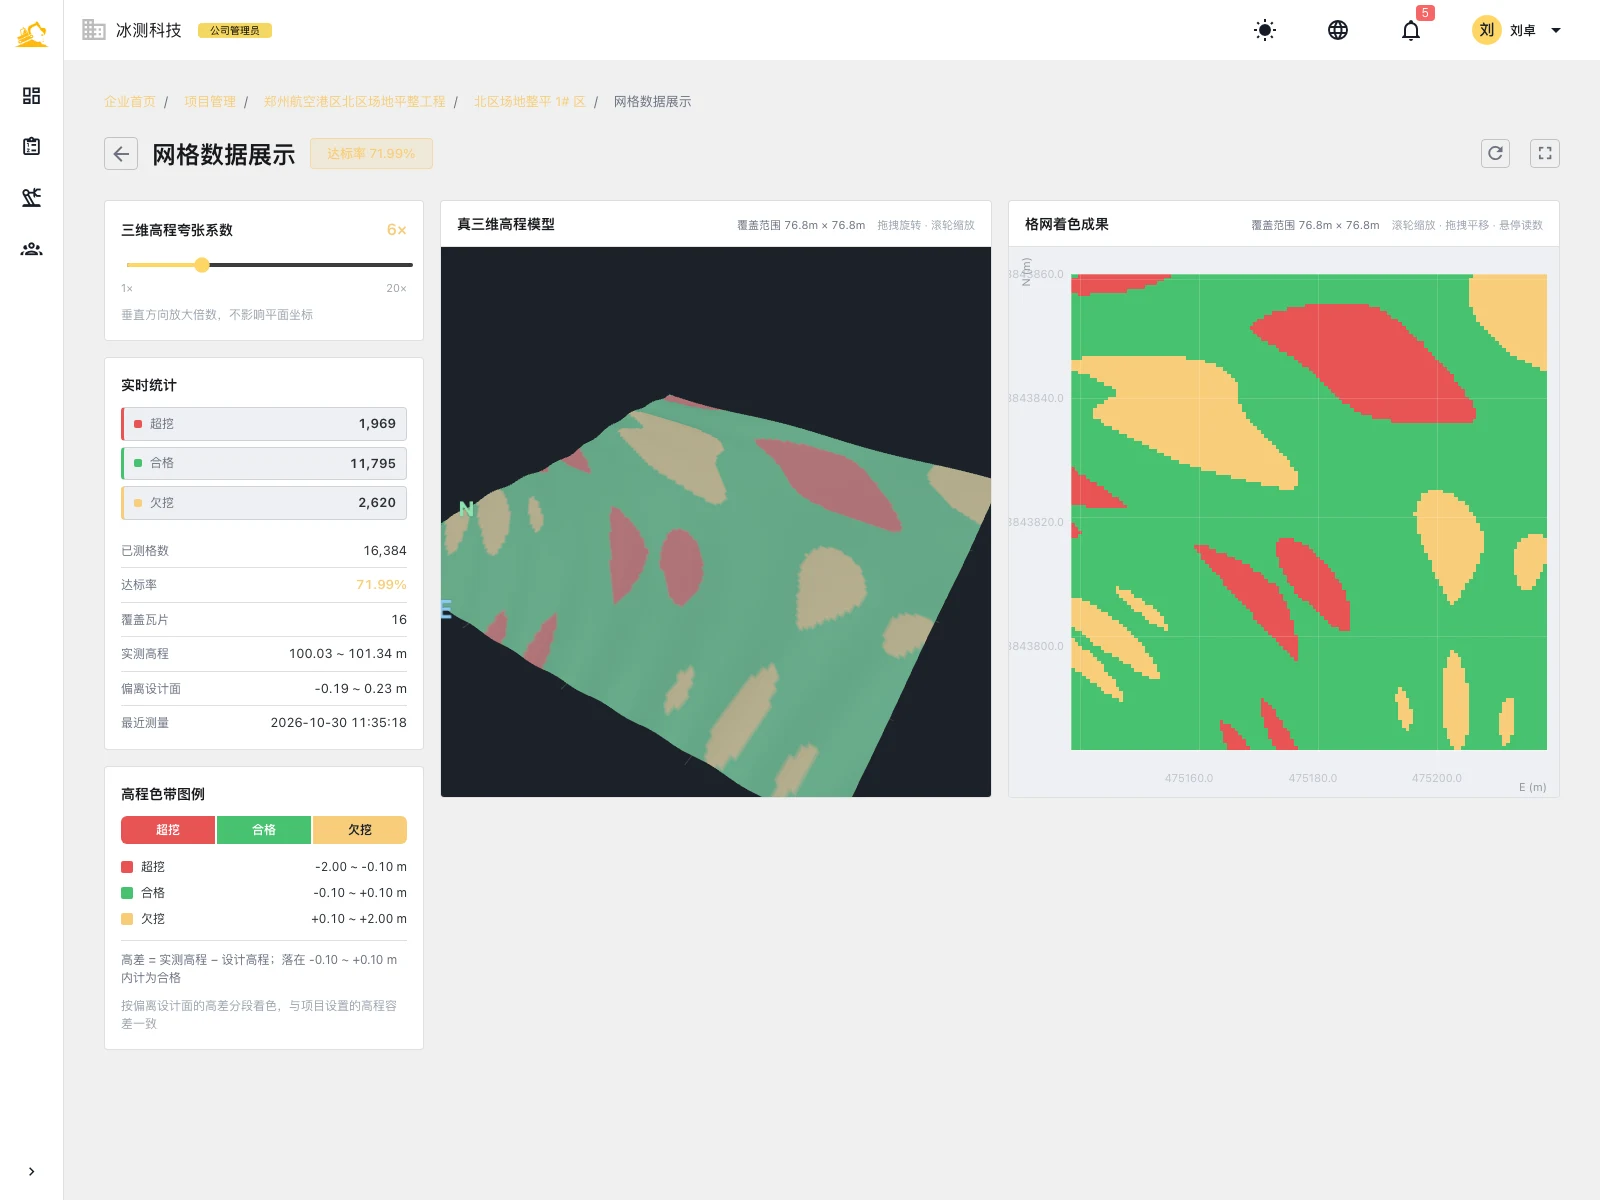Click the 冰测科技 company name

point(149,30)
